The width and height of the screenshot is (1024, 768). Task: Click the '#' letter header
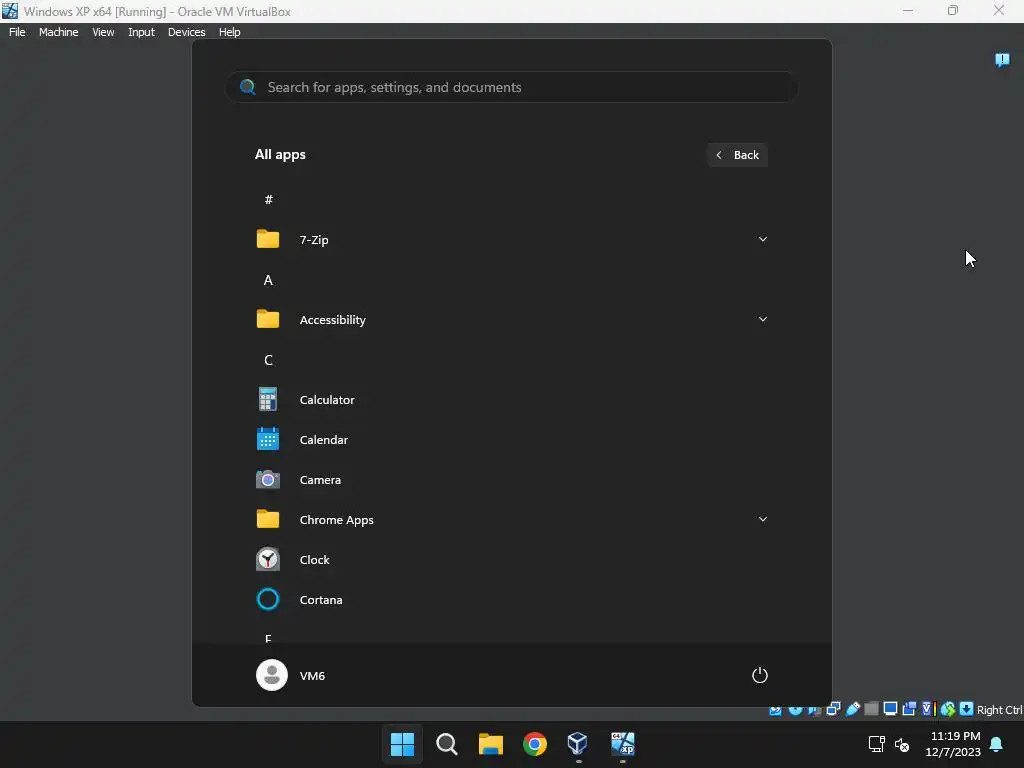[x=268, y=199]
